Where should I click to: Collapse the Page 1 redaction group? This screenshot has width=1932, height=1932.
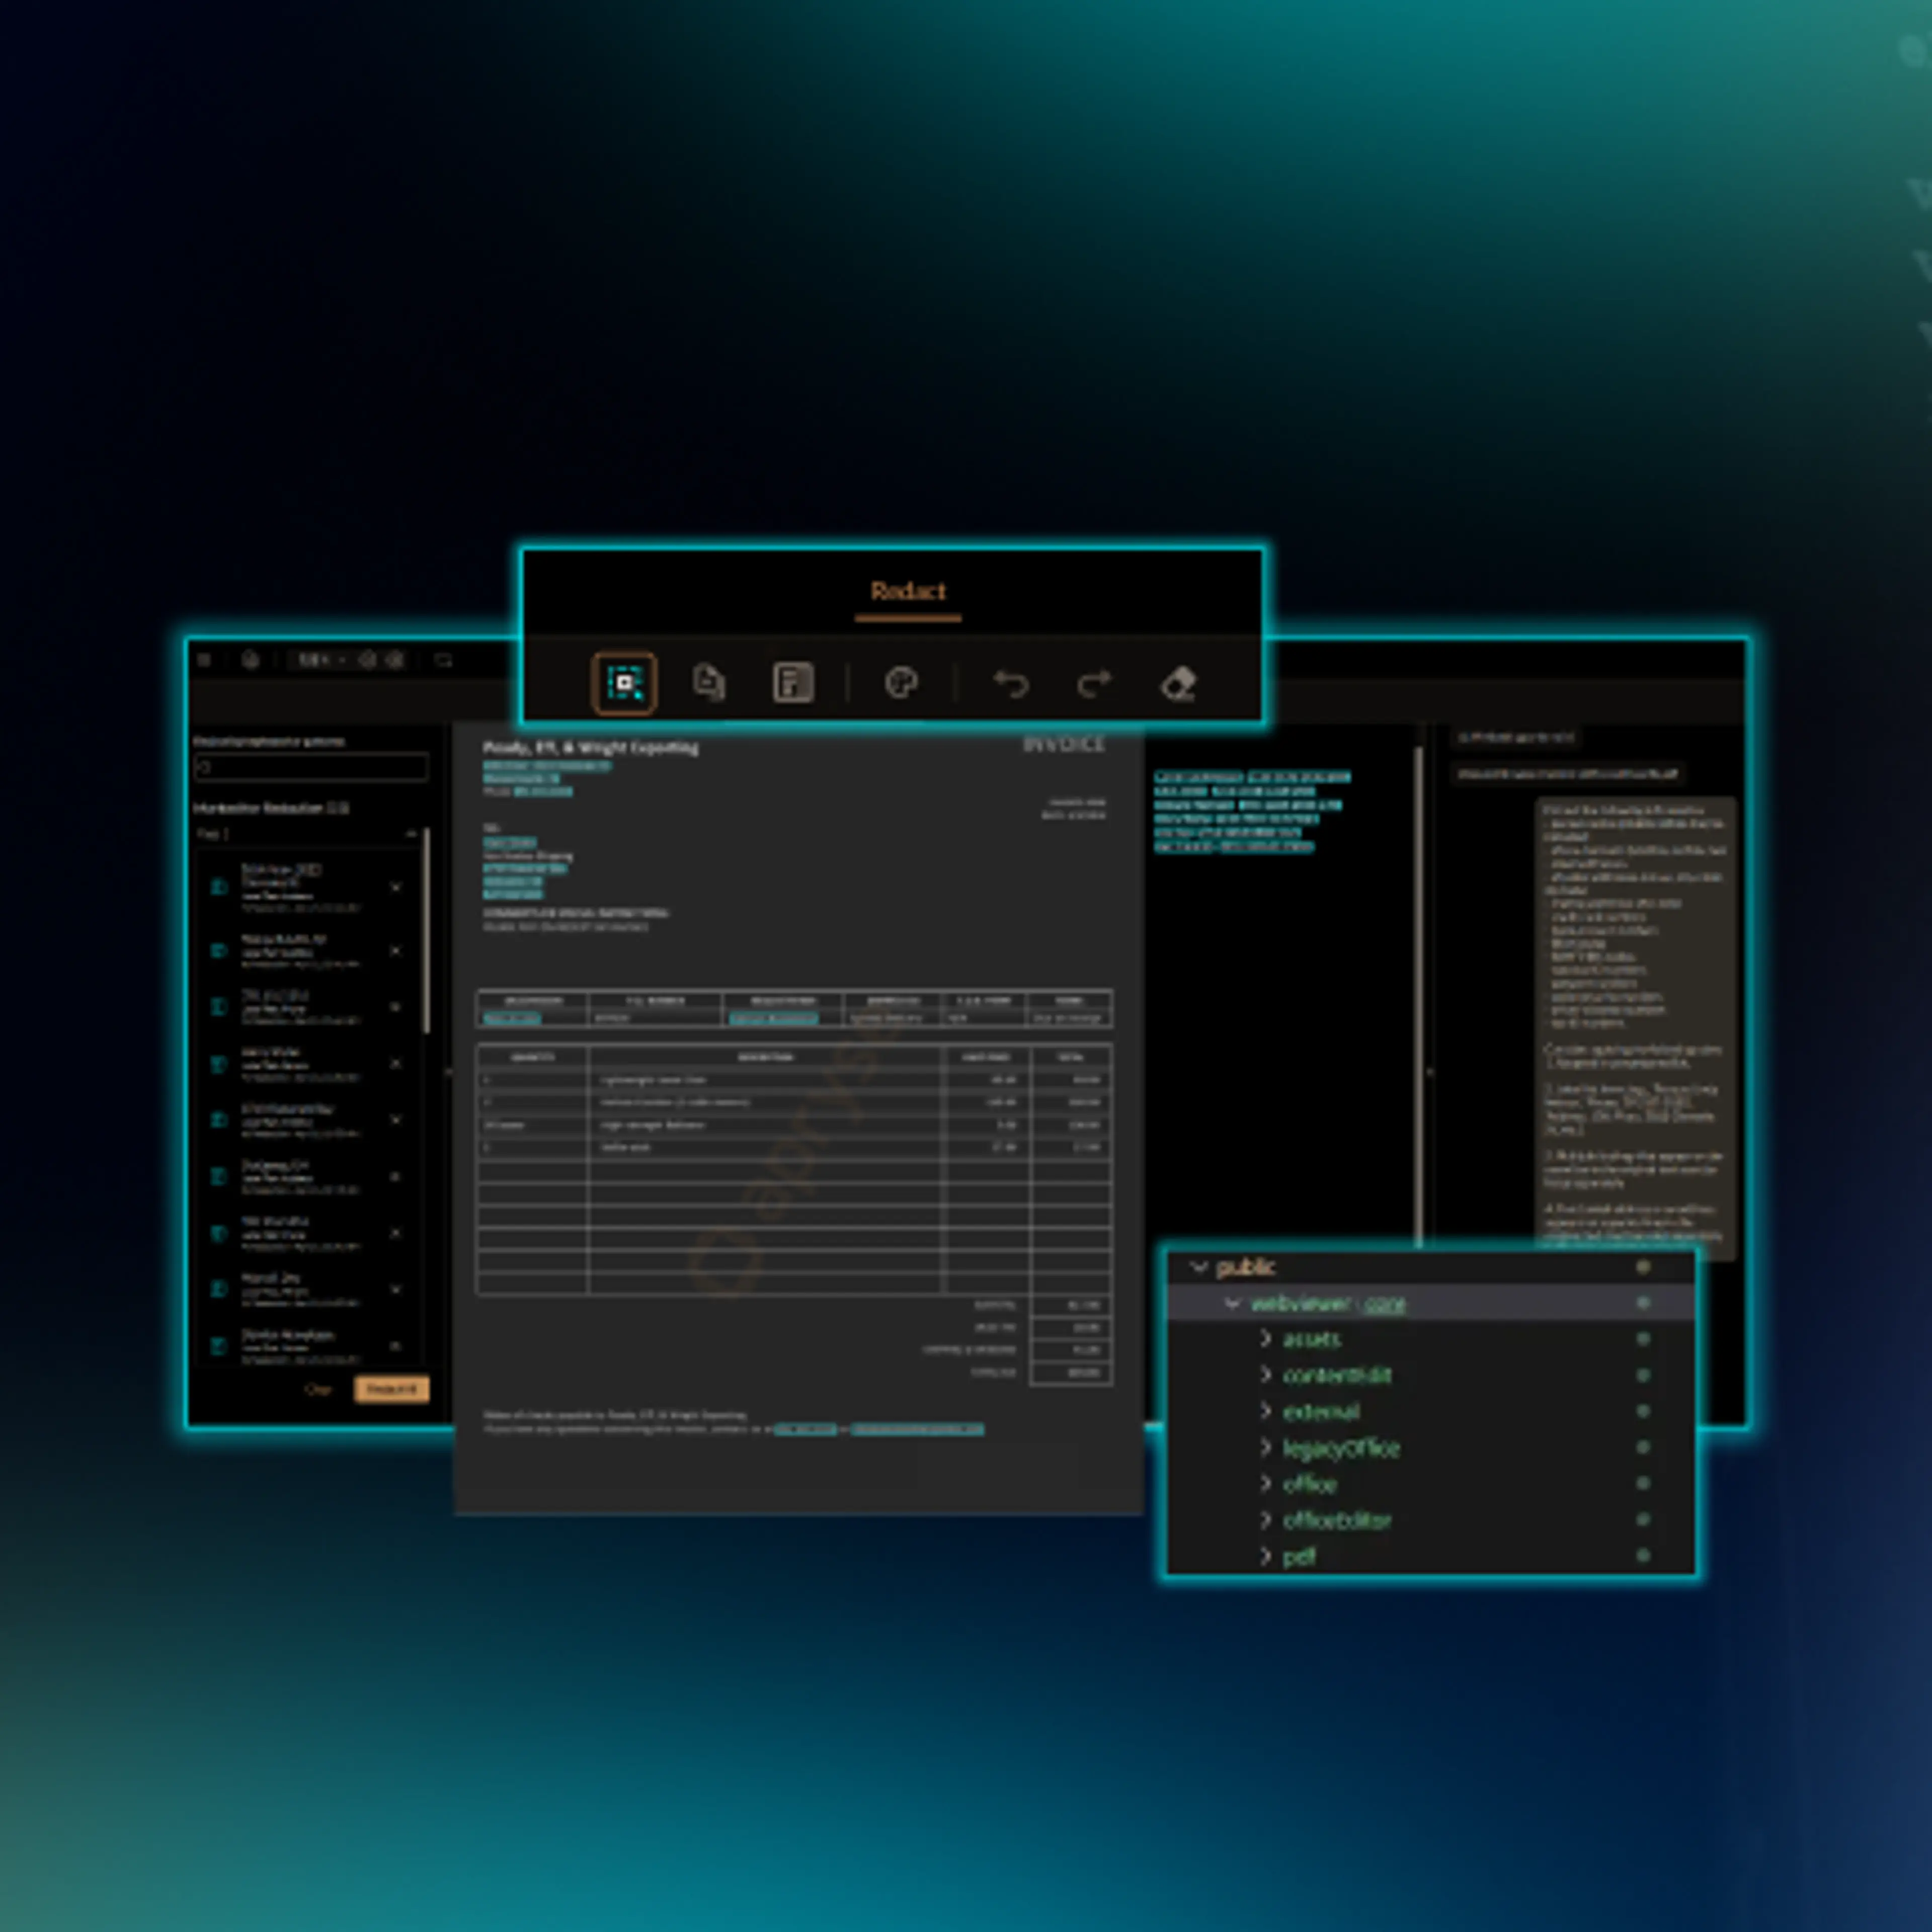click(x=410, y=834)
